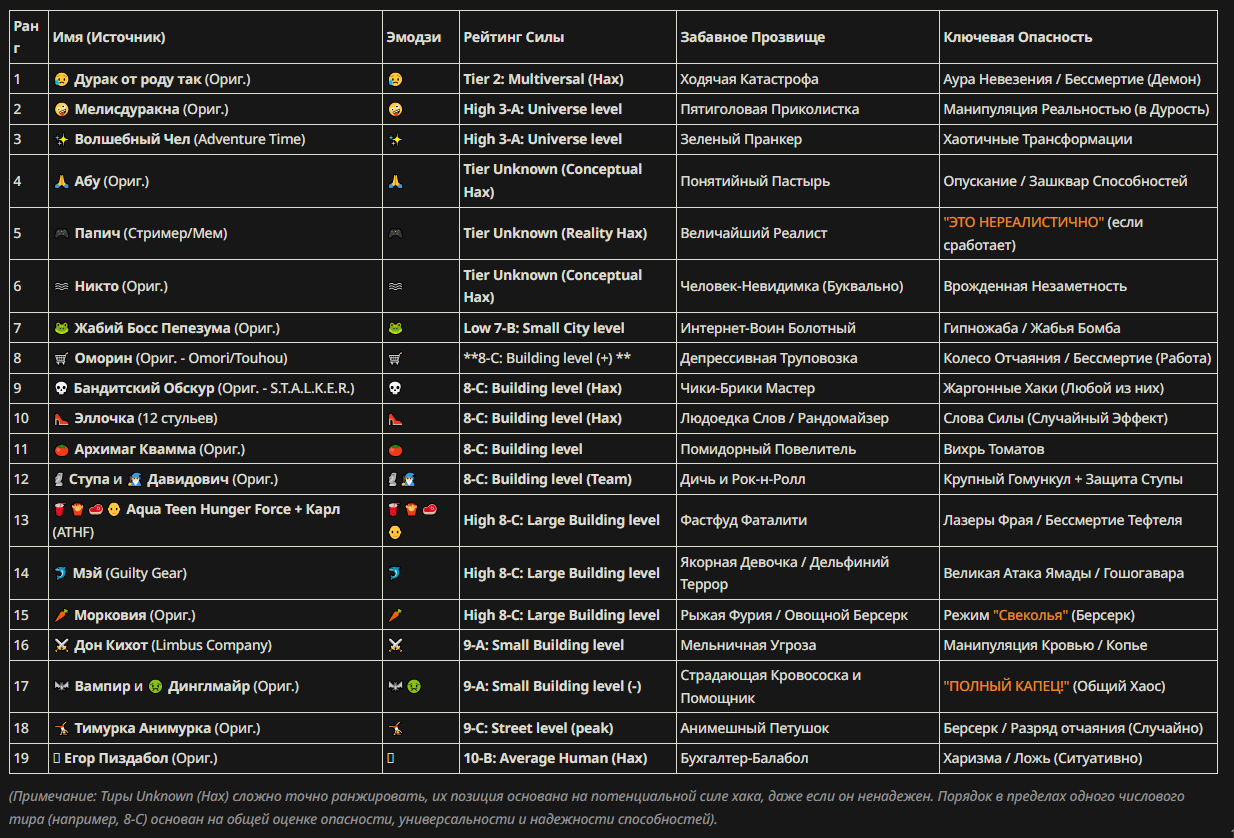Screen dimensions: 1234x838
Task: Click the orange "ПОЛНЫЙ КАПЕЦ!" text
Action: tap(1007, 686)
